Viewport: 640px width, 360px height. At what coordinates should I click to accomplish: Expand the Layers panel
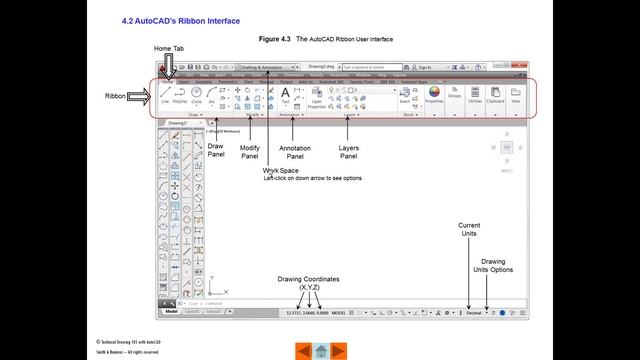pyautogui.click(x=352, y=115)
